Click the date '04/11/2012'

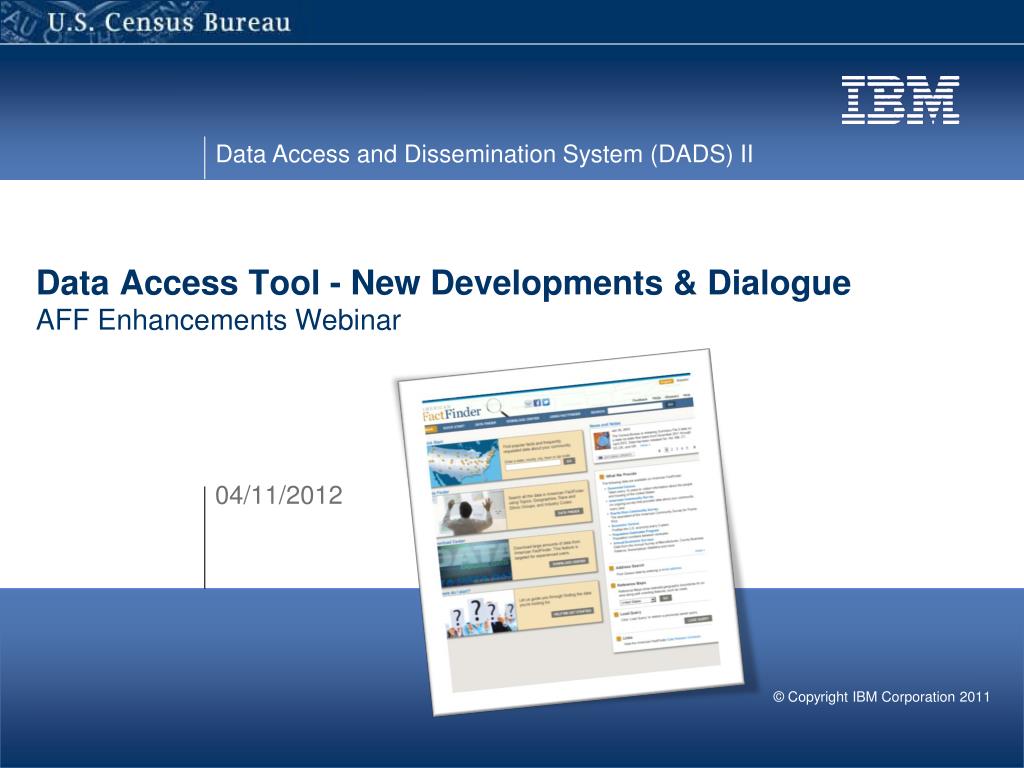[279, 495]
